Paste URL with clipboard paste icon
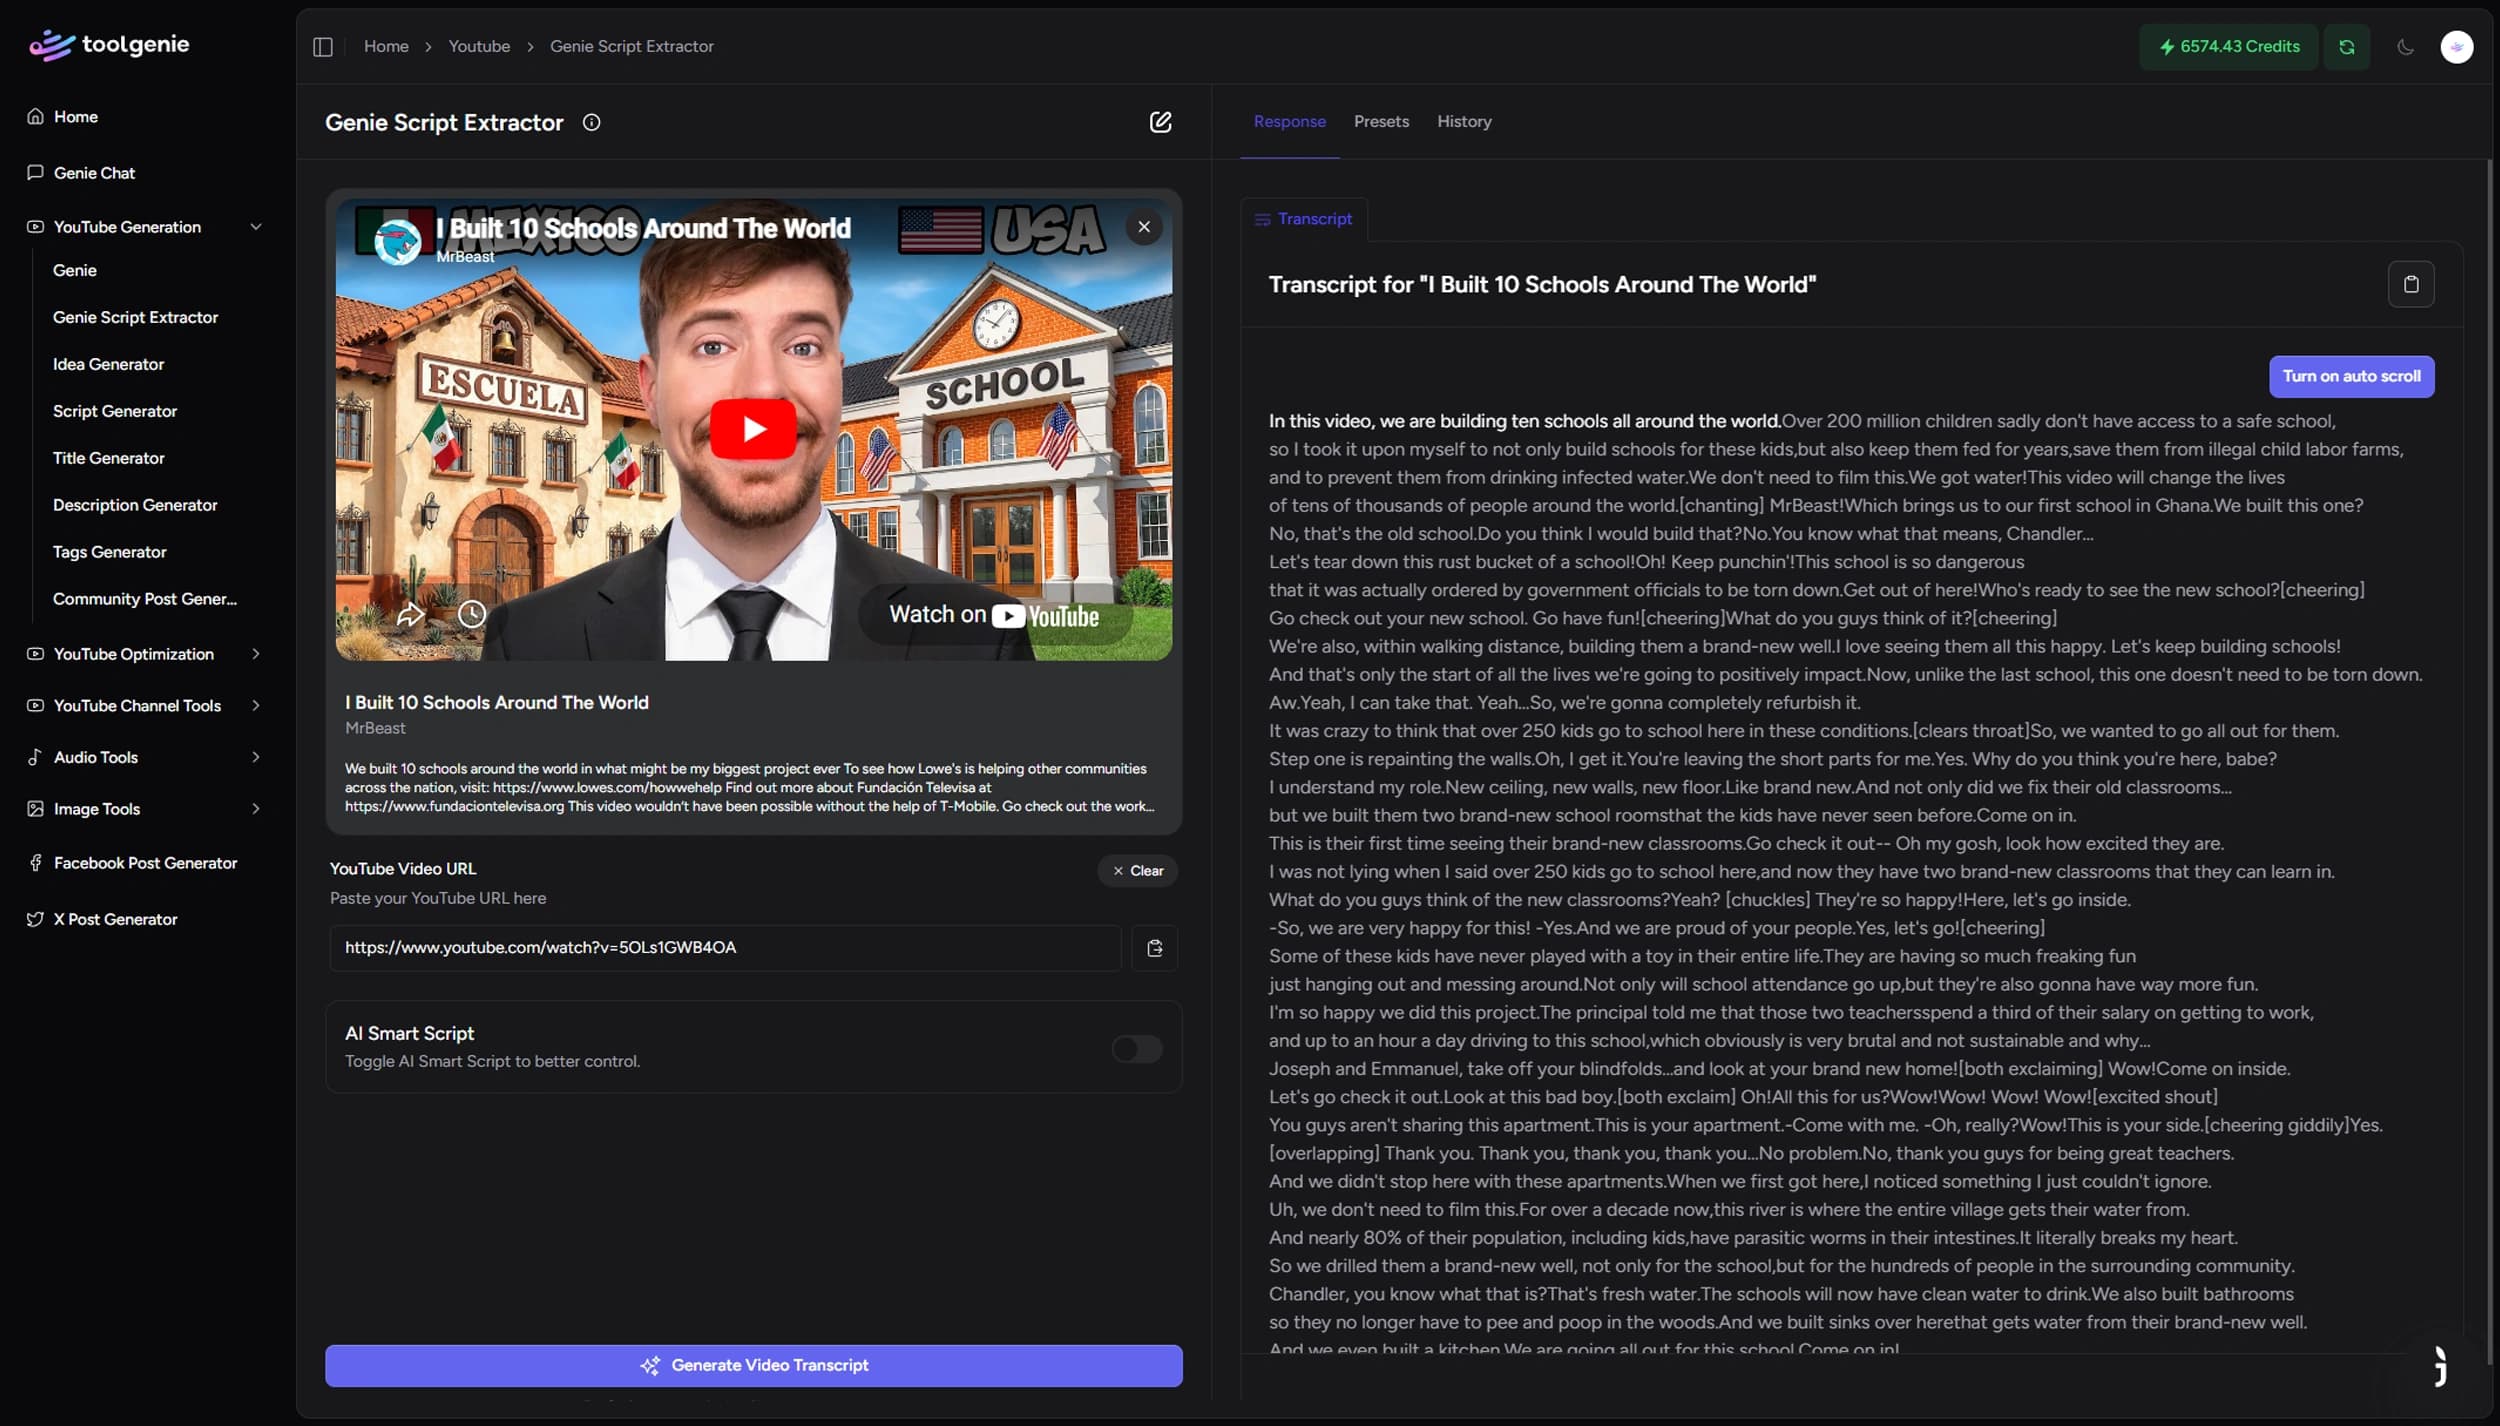Screen dimensions: 2500x1426 (x=1154, y=948)
